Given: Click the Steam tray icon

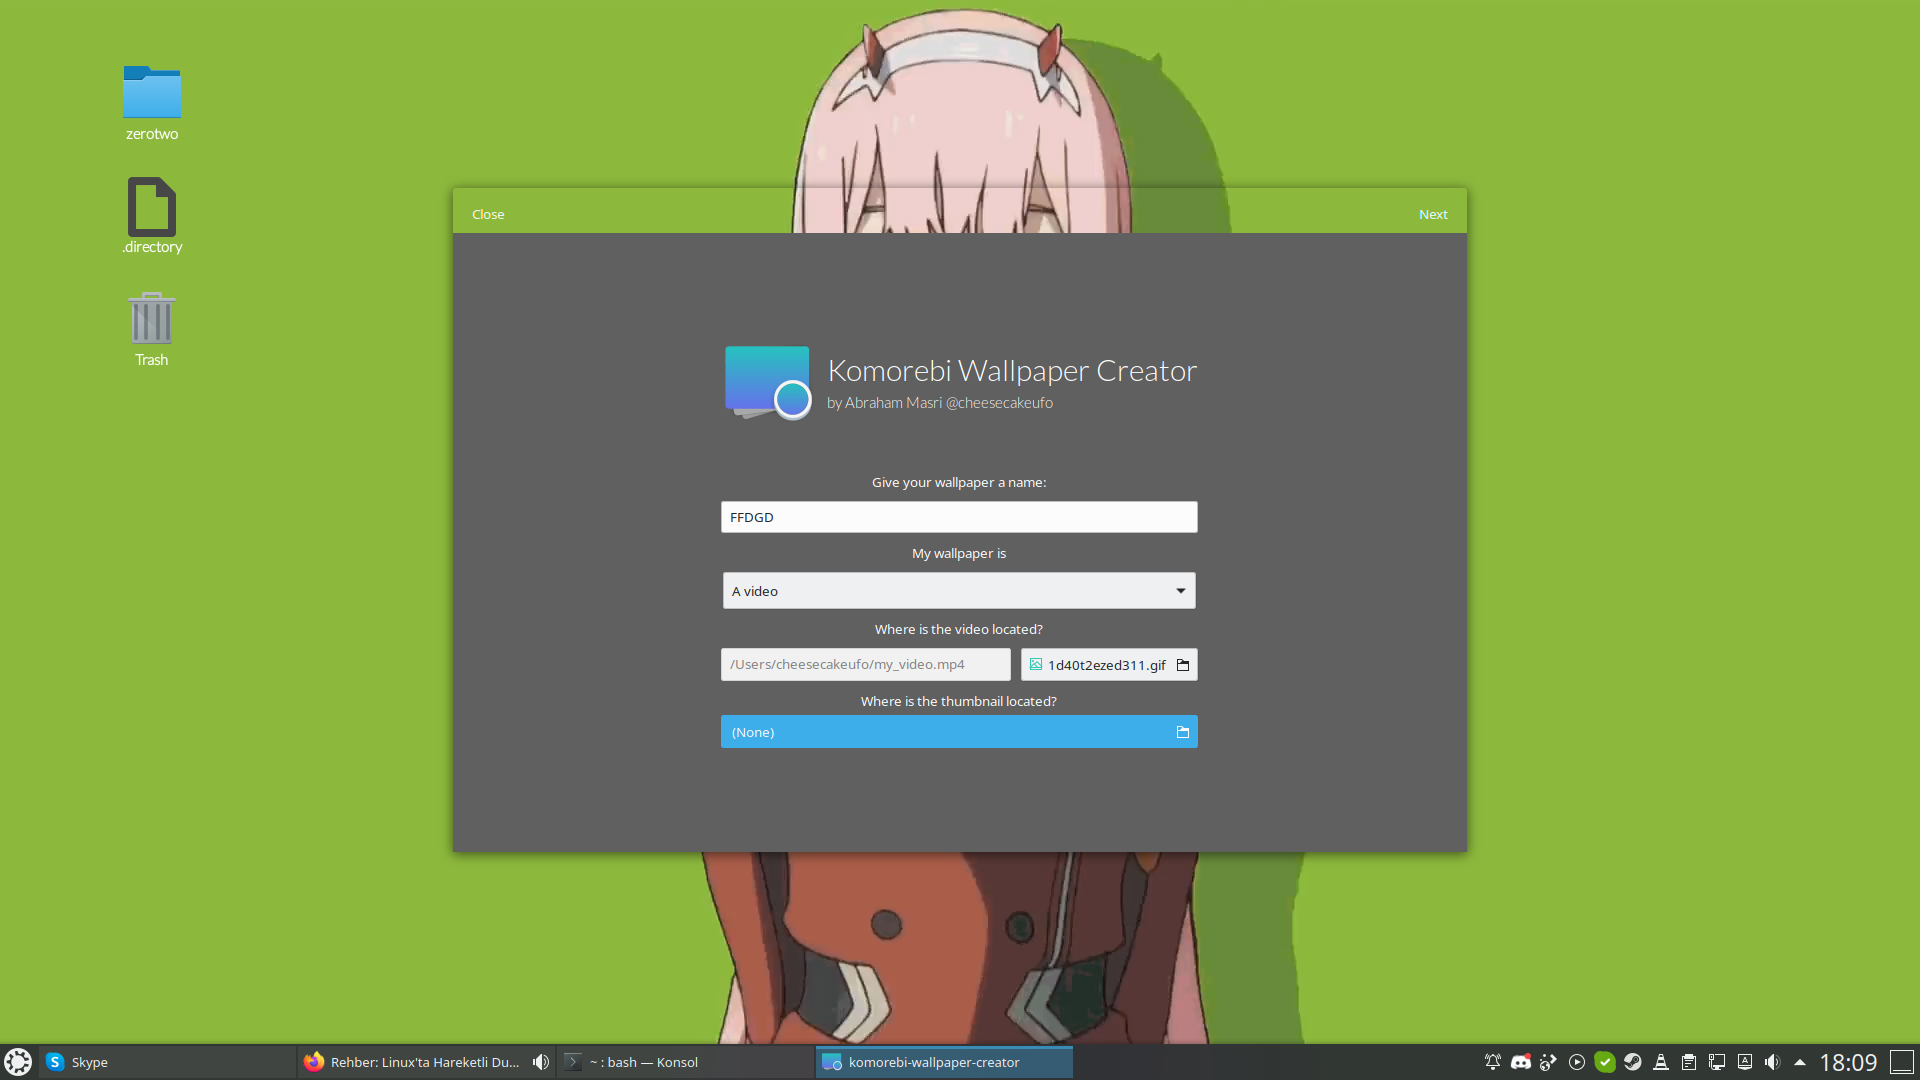Looking at the screenshot, I should tap(1632, 1062).
